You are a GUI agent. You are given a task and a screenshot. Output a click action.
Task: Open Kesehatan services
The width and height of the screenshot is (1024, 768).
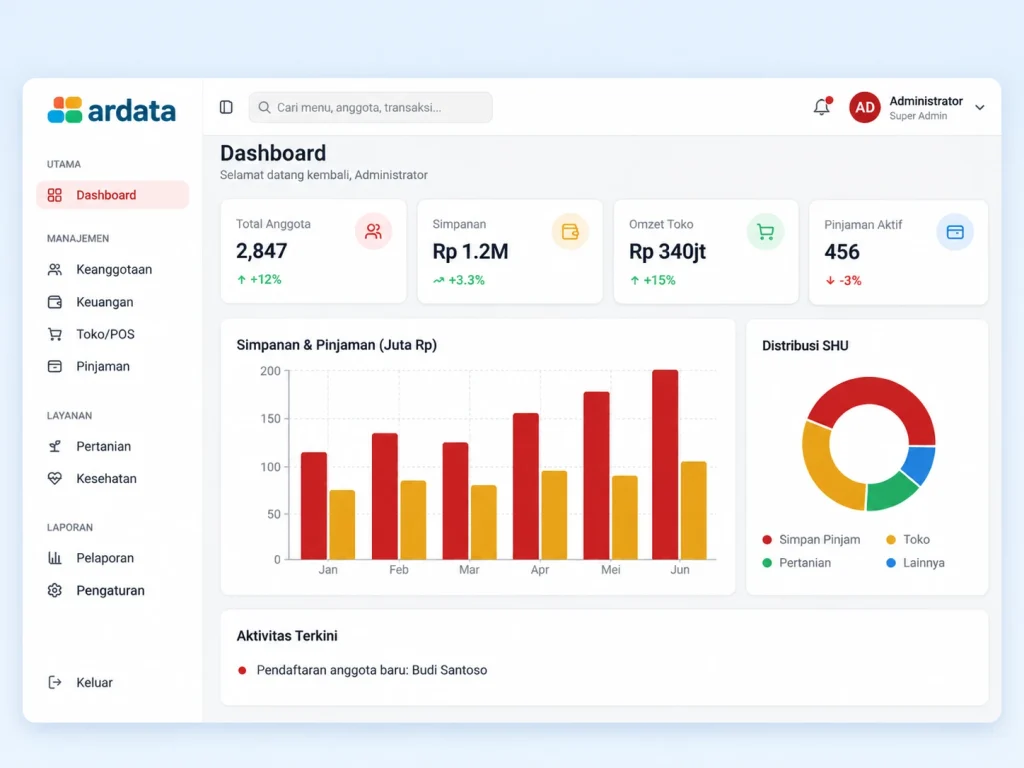(112, 478)
